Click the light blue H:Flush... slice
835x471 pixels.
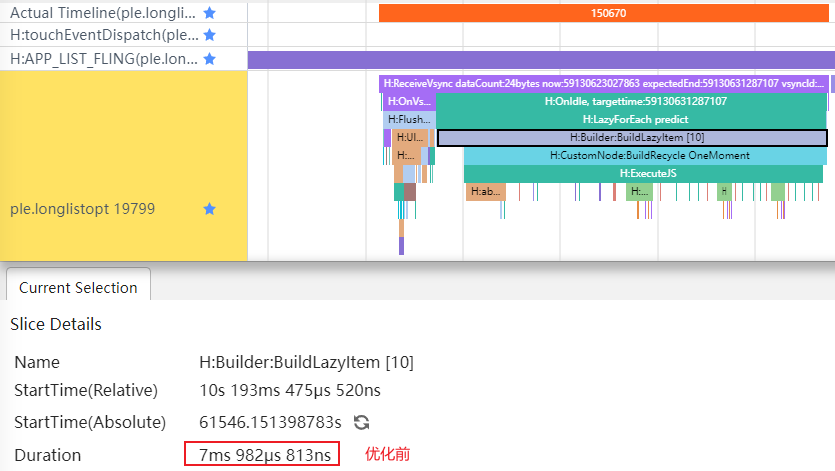(x=409, y=119)
